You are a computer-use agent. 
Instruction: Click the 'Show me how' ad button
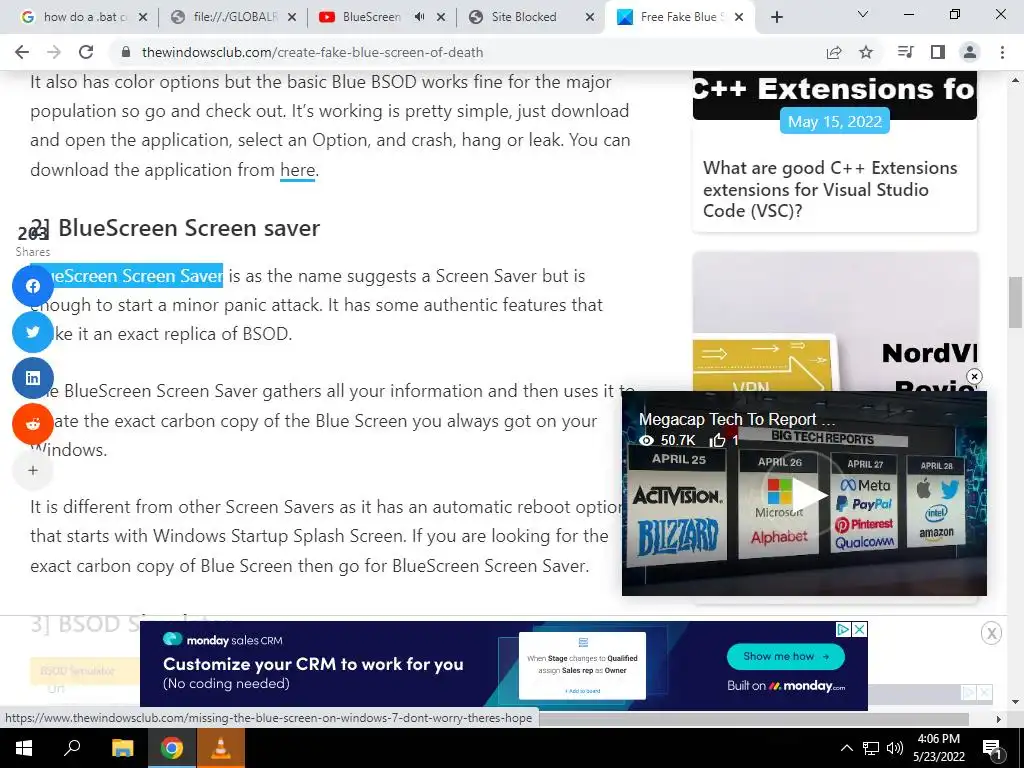[x=786, y=656]
